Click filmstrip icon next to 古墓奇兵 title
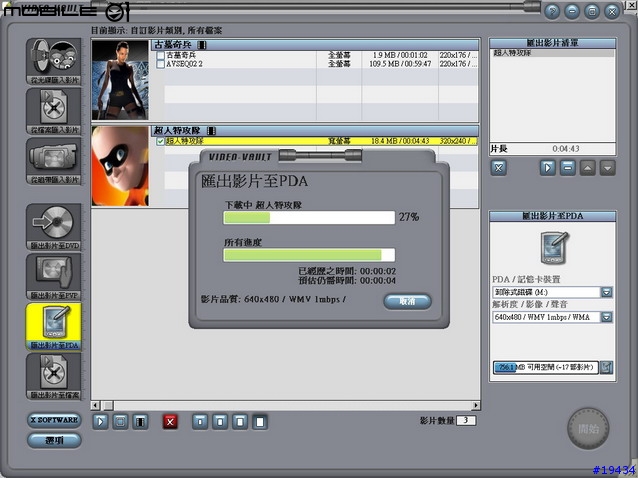 pos(202,45)
